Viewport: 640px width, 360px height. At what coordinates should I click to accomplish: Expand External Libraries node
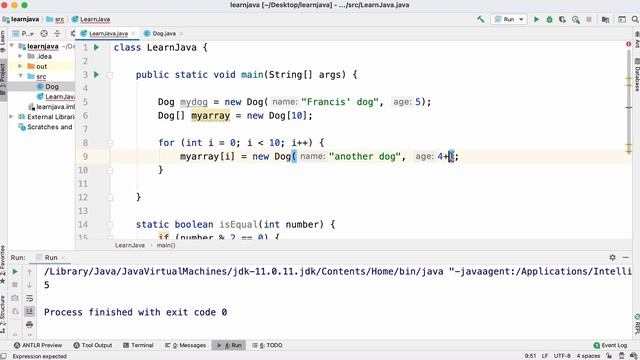click(x=11, y=117)
